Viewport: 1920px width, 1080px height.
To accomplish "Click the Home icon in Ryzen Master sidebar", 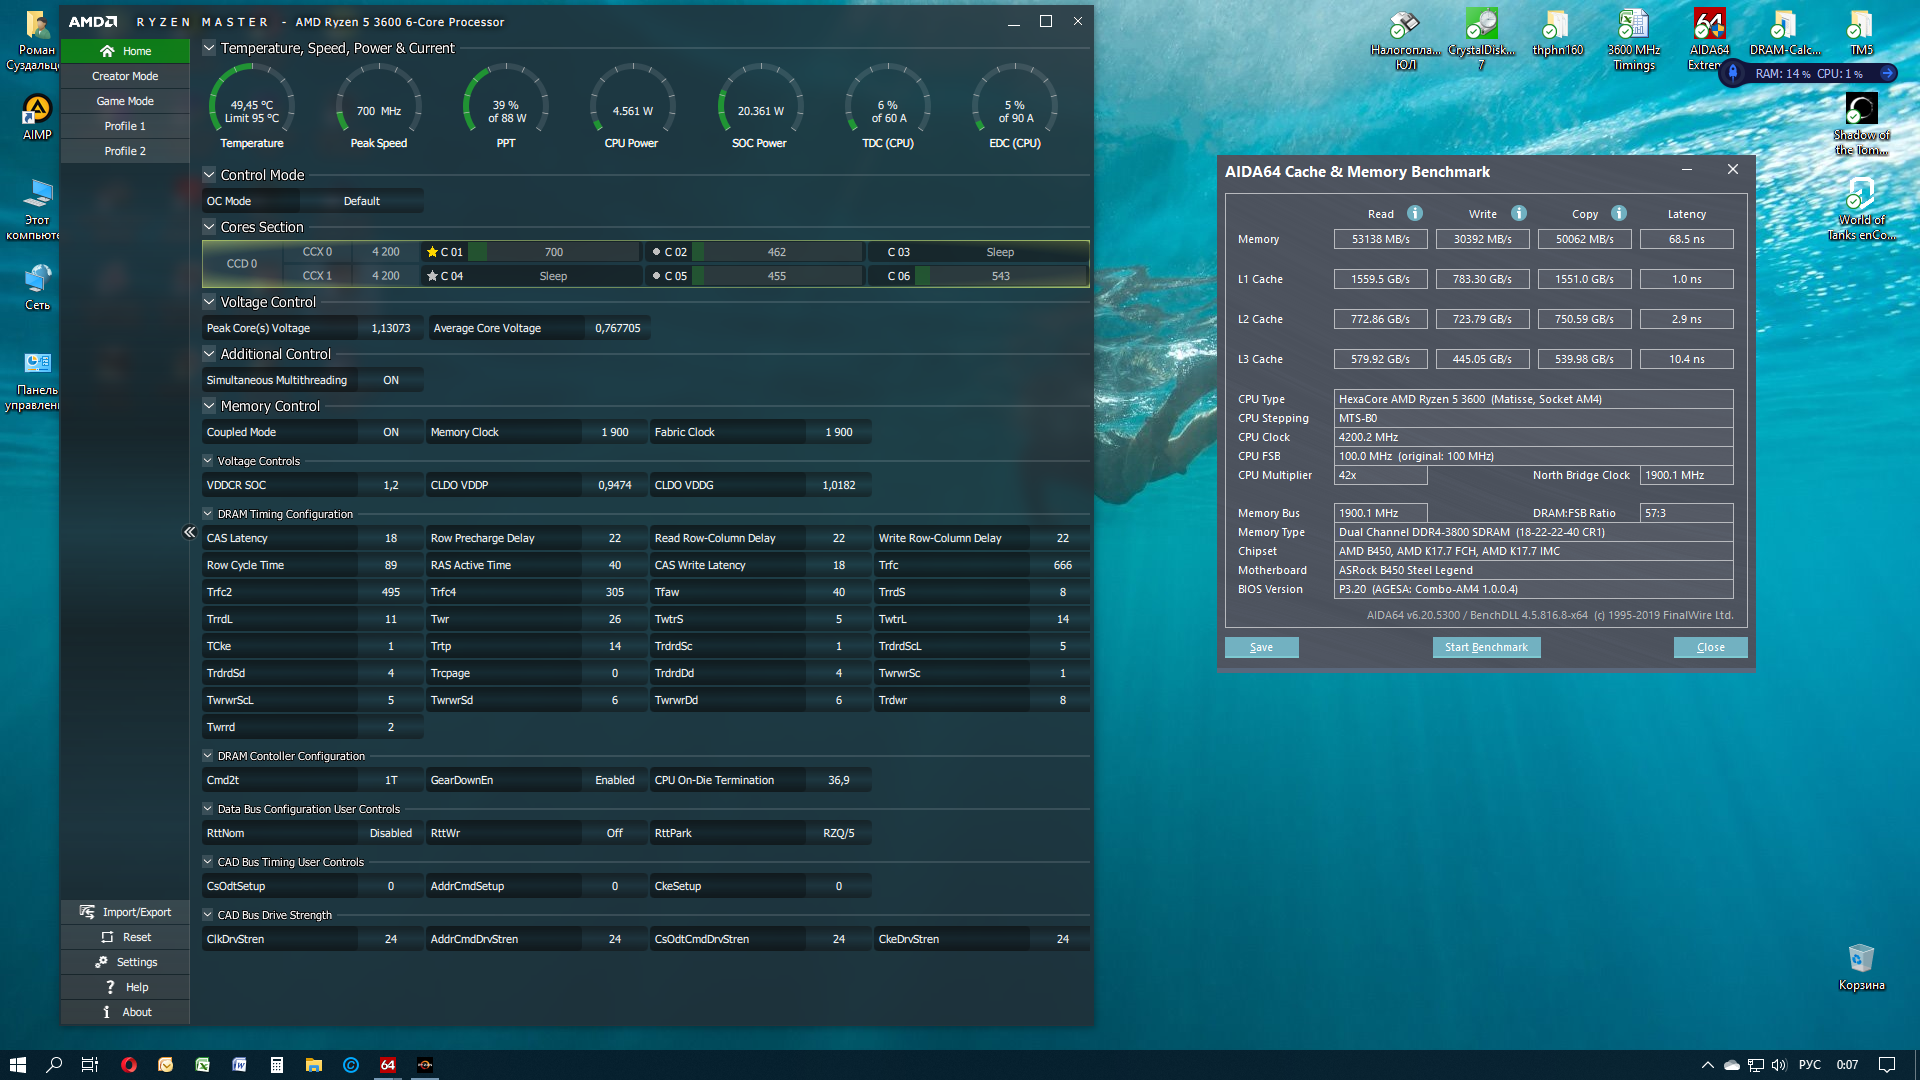I will [x=107, y=51].
